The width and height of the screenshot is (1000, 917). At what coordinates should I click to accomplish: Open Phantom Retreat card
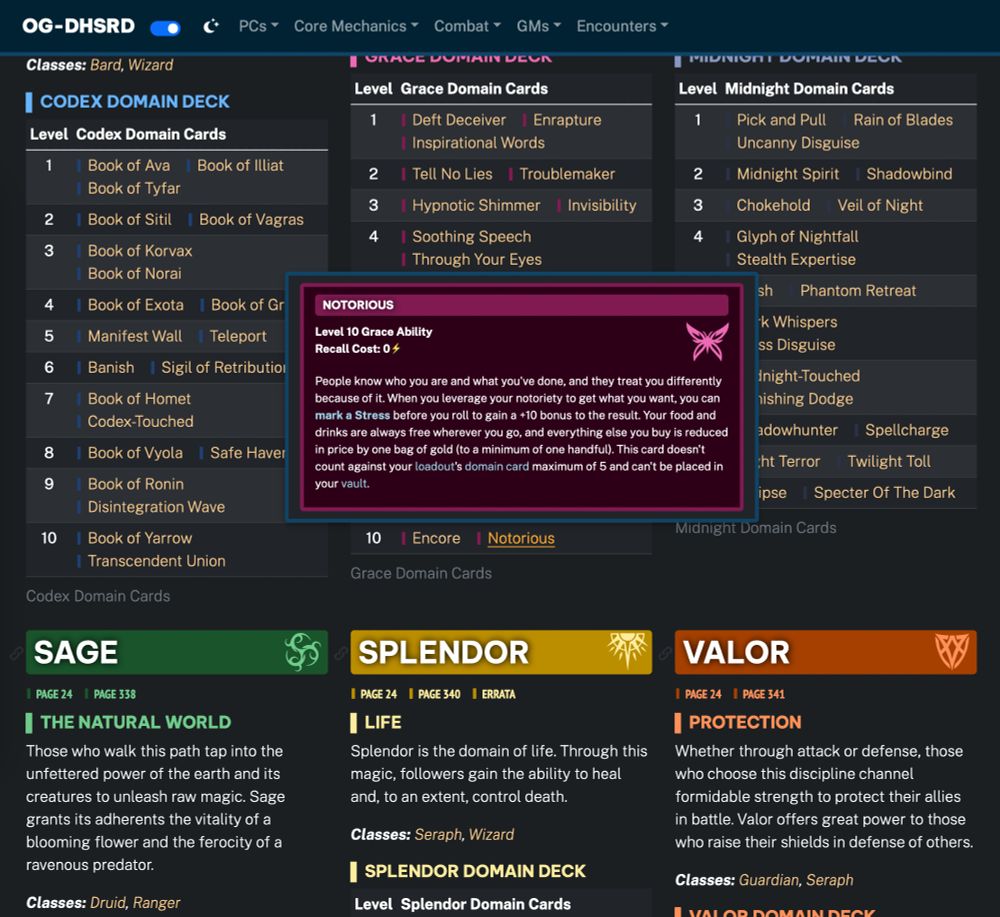point(858,291)
